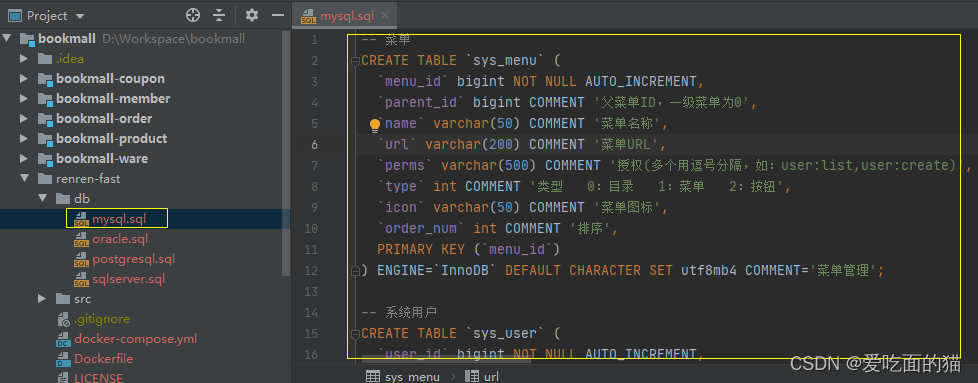Click the sqlserver.sql SQL file icon

coord(81,279)
